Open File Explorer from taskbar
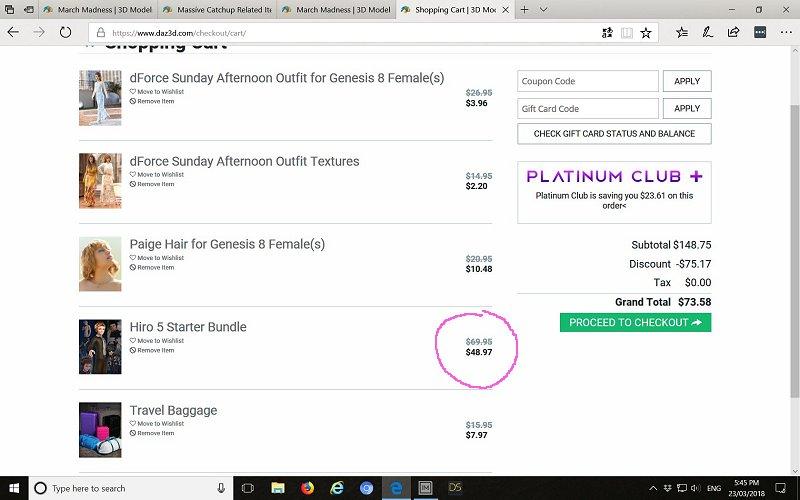 pos(277,488)
